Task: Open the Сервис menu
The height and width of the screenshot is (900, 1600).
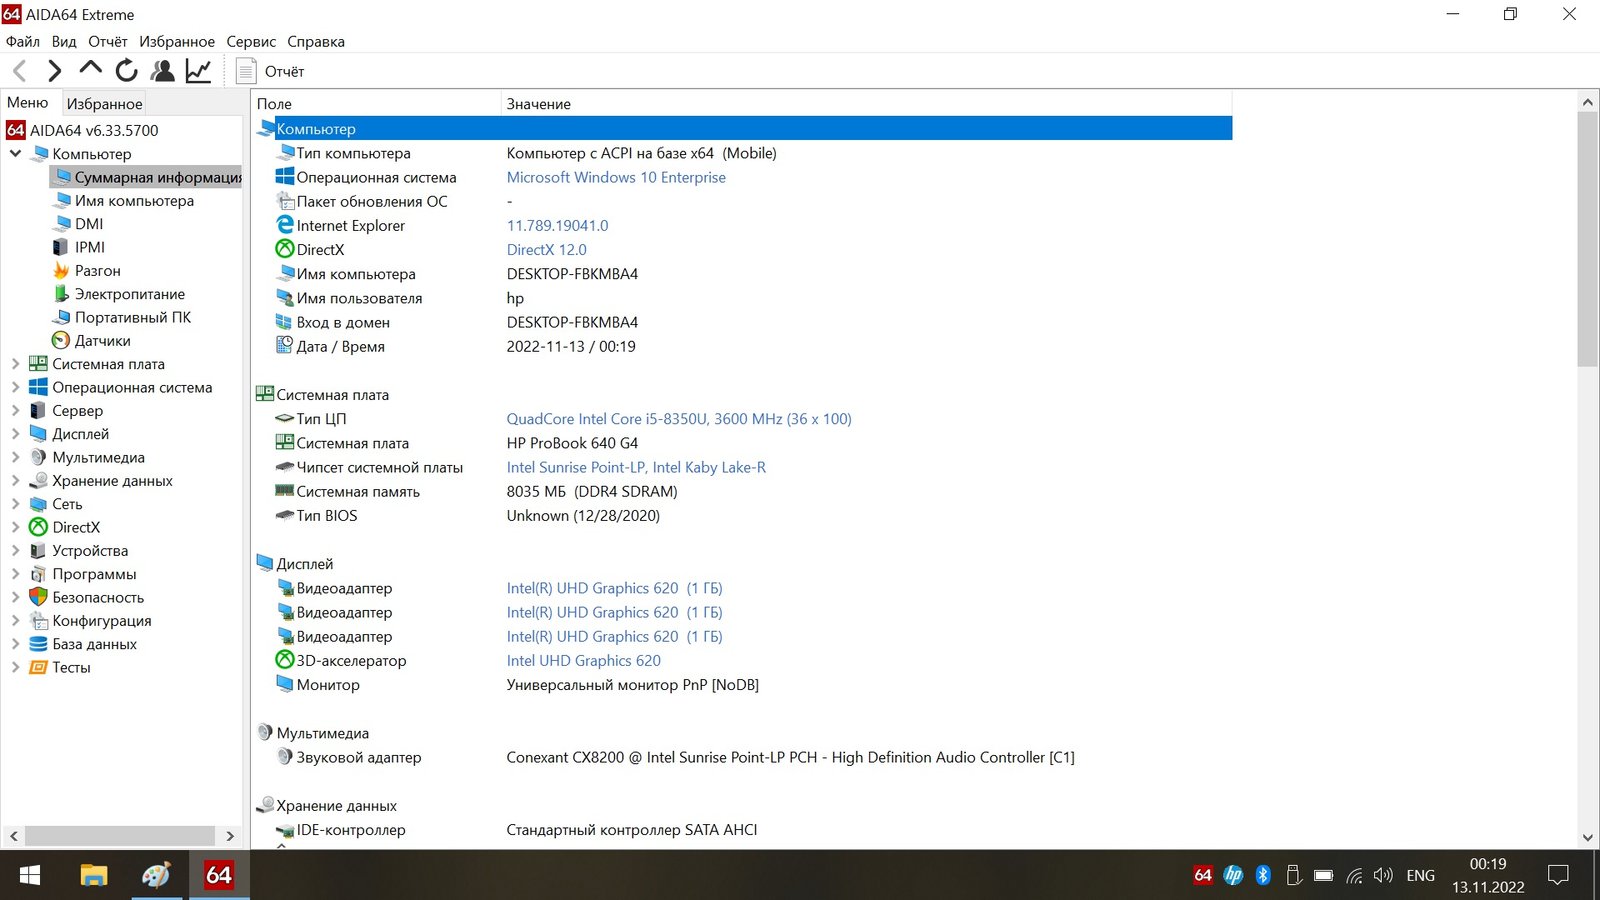Action: (x=250, y=42)
